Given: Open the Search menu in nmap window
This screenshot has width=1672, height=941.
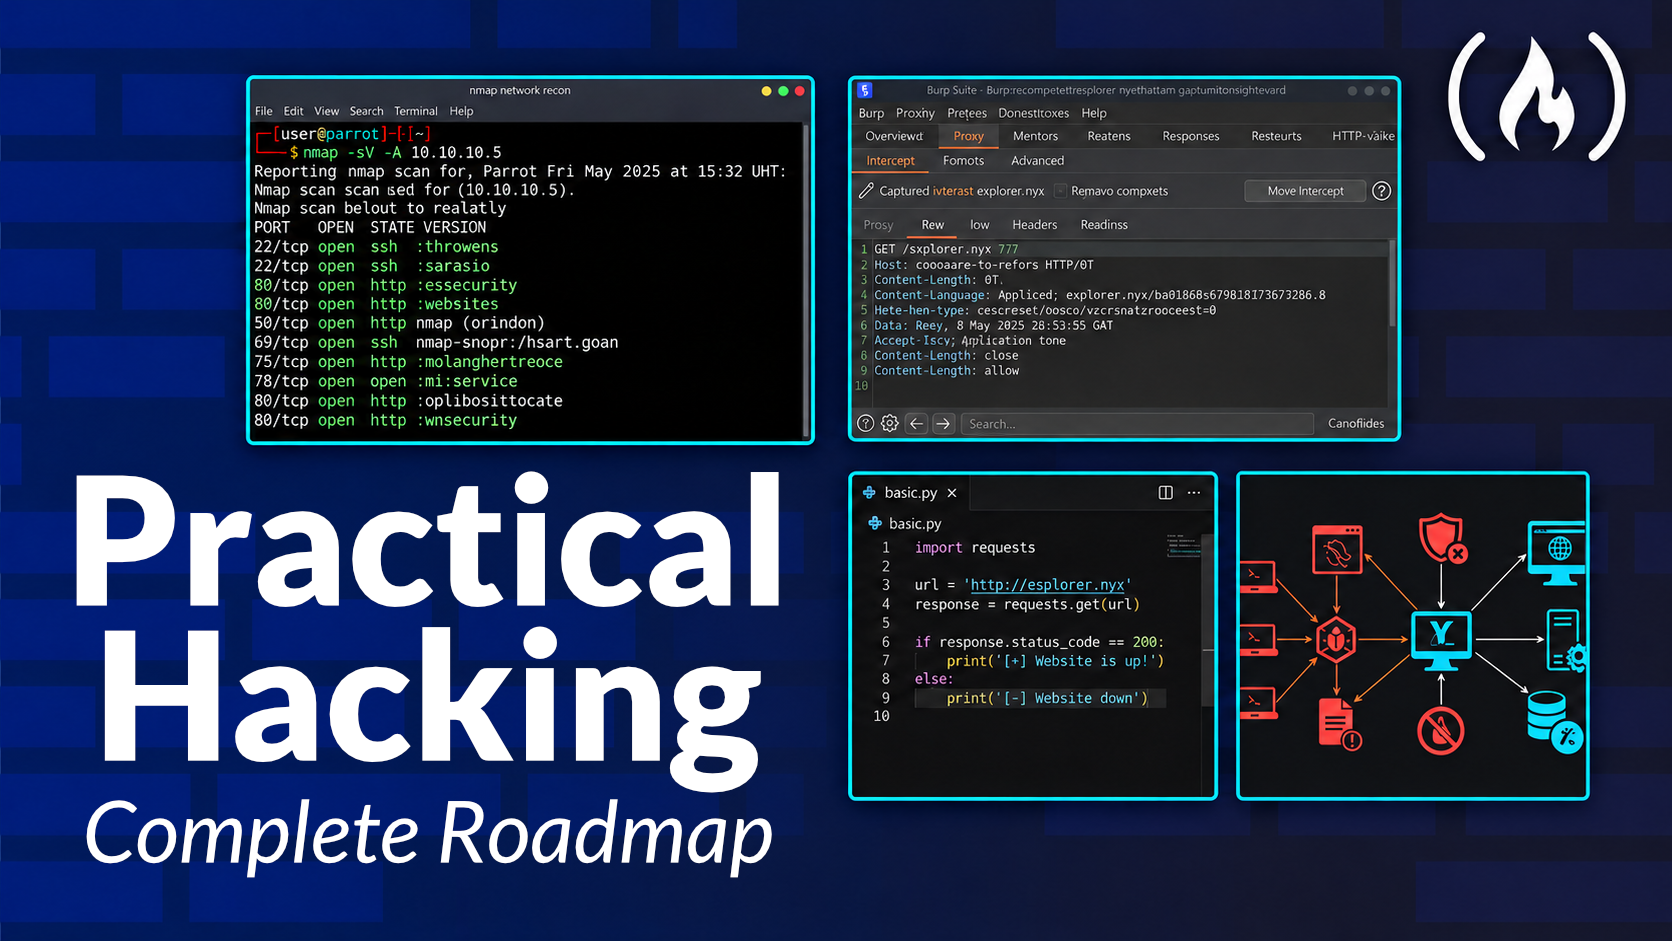Looking at the screenshot, I should [x=366, y=111].
